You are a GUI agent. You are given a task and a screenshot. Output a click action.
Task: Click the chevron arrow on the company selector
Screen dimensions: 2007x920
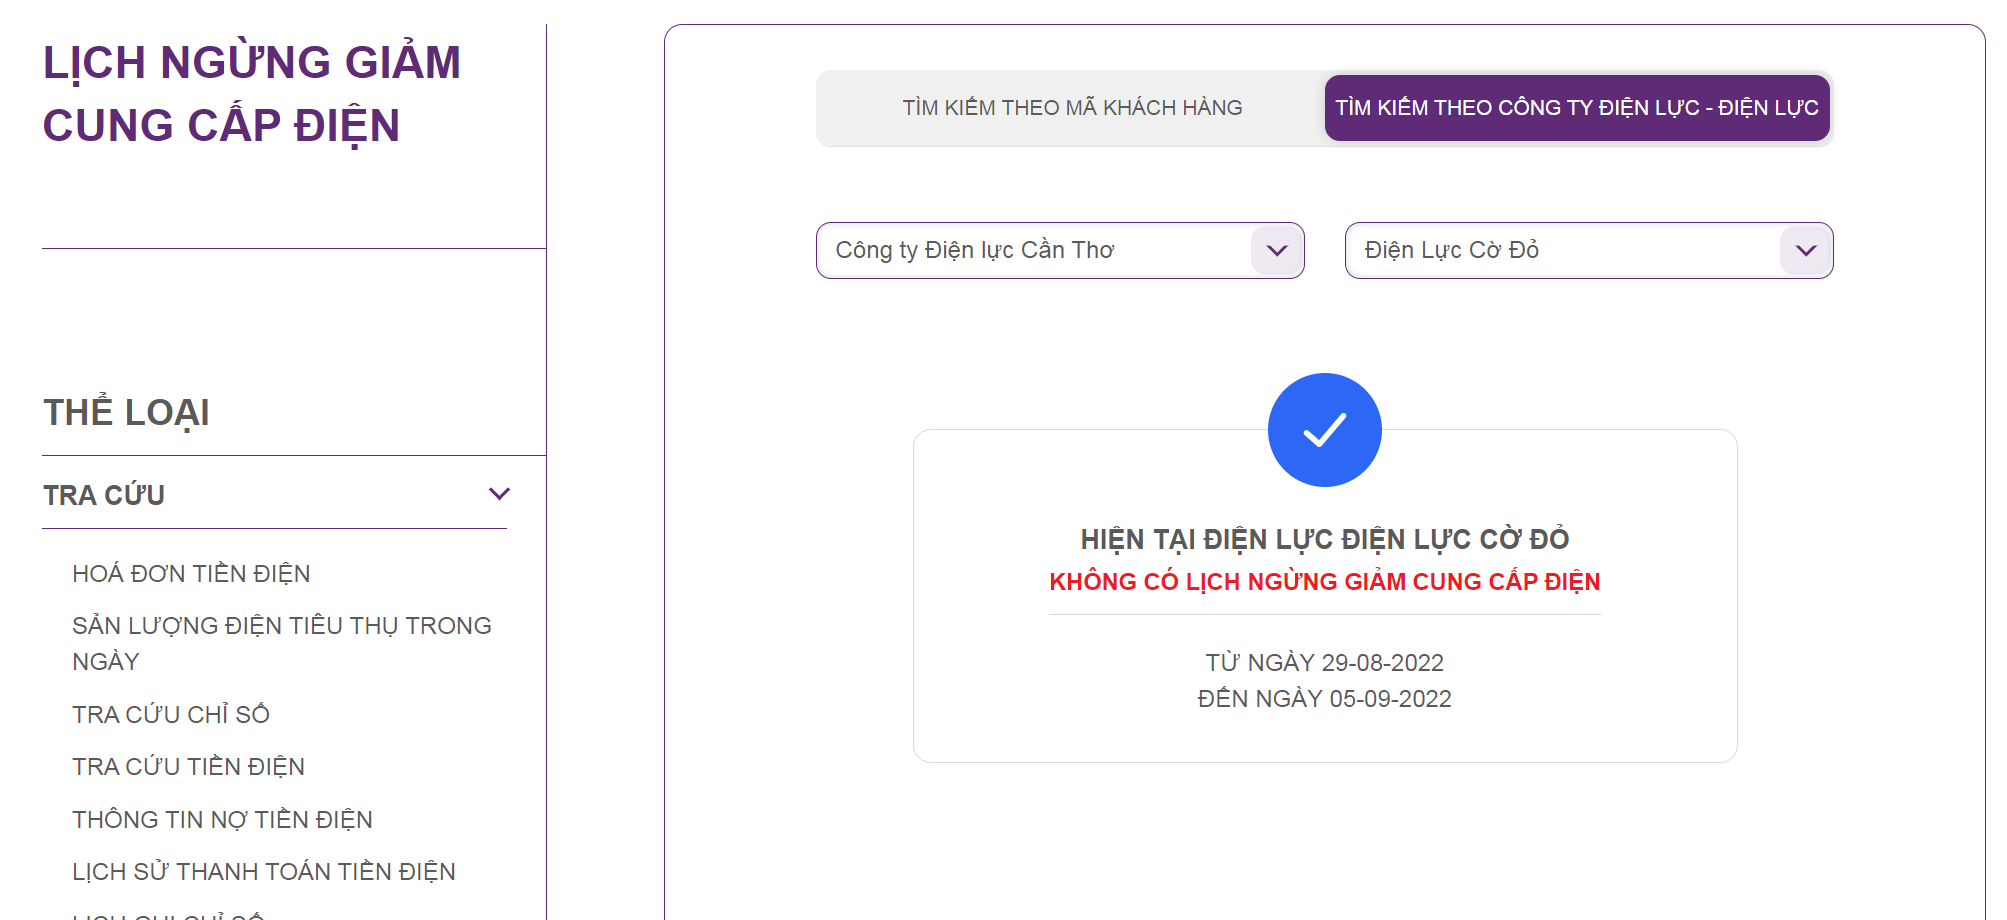(x=1277, y=250)
